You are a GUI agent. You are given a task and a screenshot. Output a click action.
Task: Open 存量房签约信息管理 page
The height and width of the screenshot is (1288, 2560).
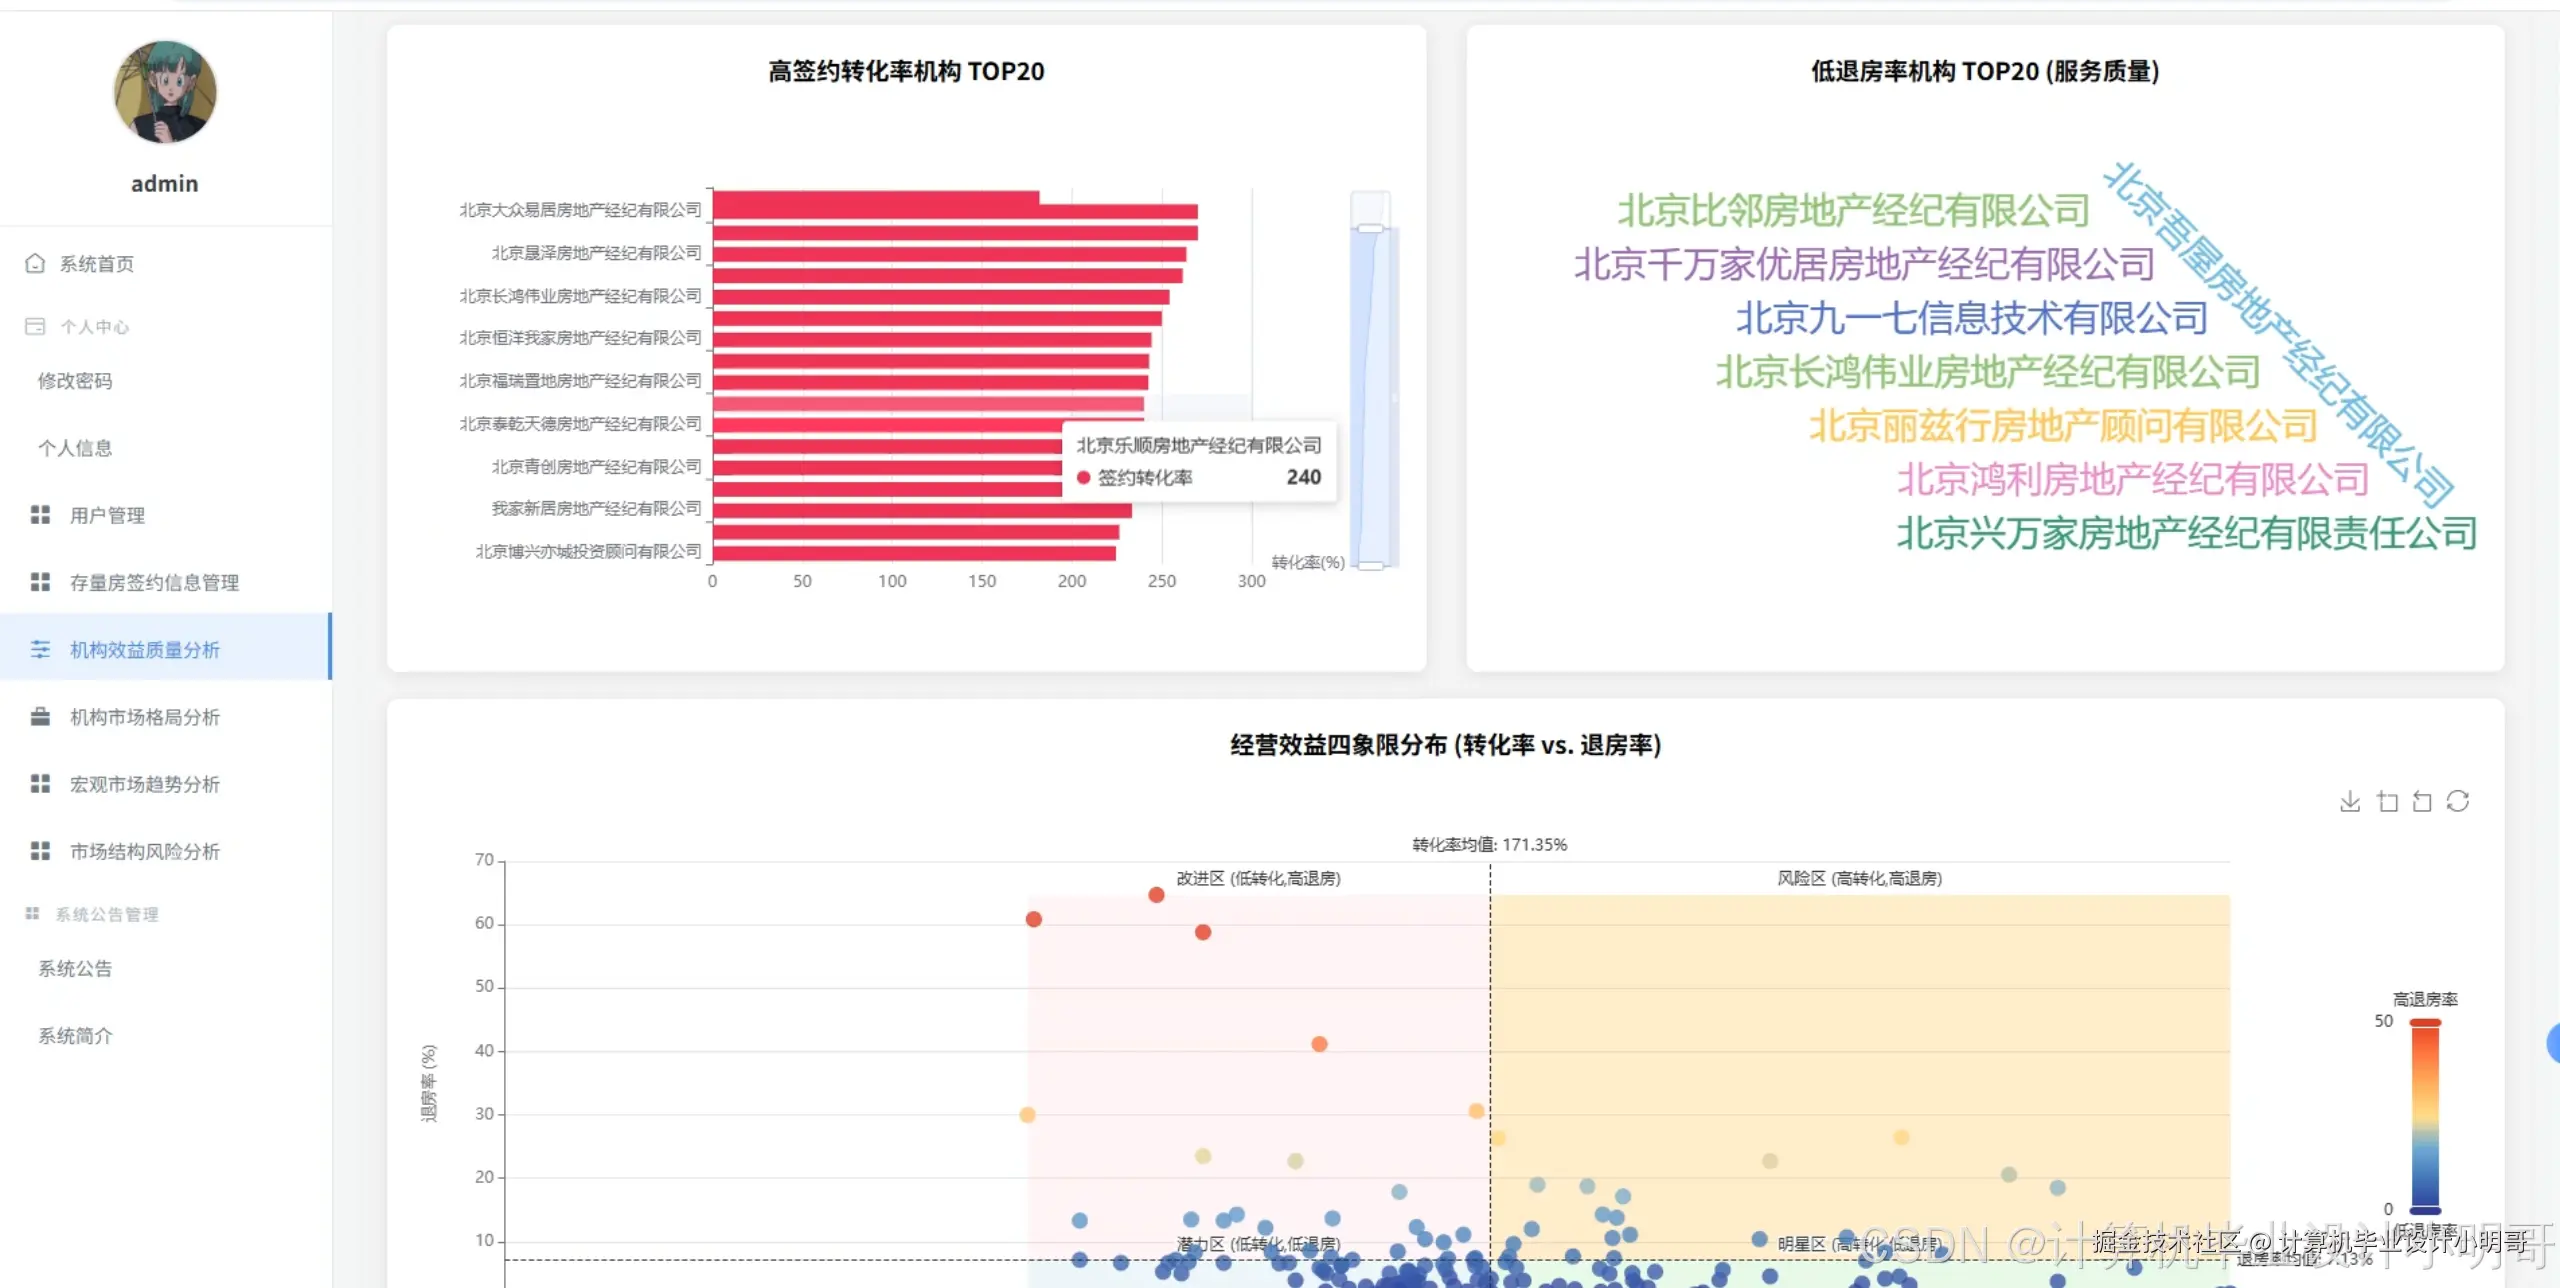(154, 582)
